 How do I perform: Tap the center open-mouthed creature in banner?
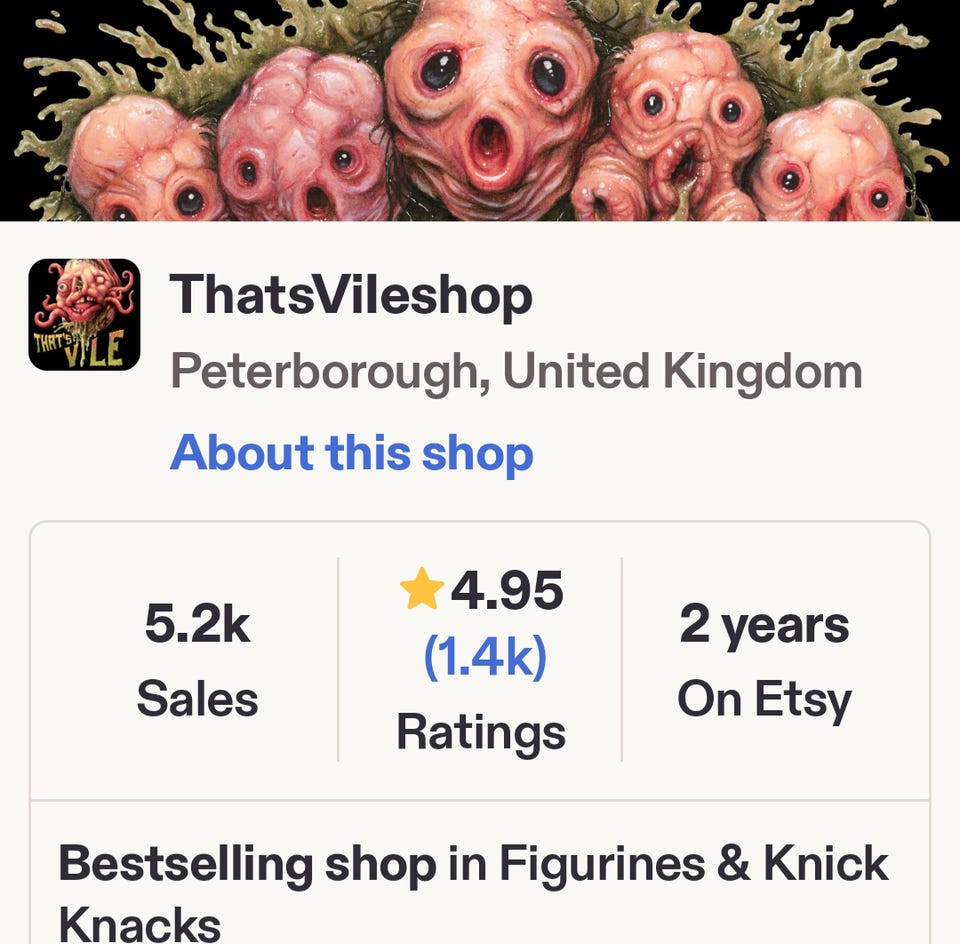pos(492,109)
